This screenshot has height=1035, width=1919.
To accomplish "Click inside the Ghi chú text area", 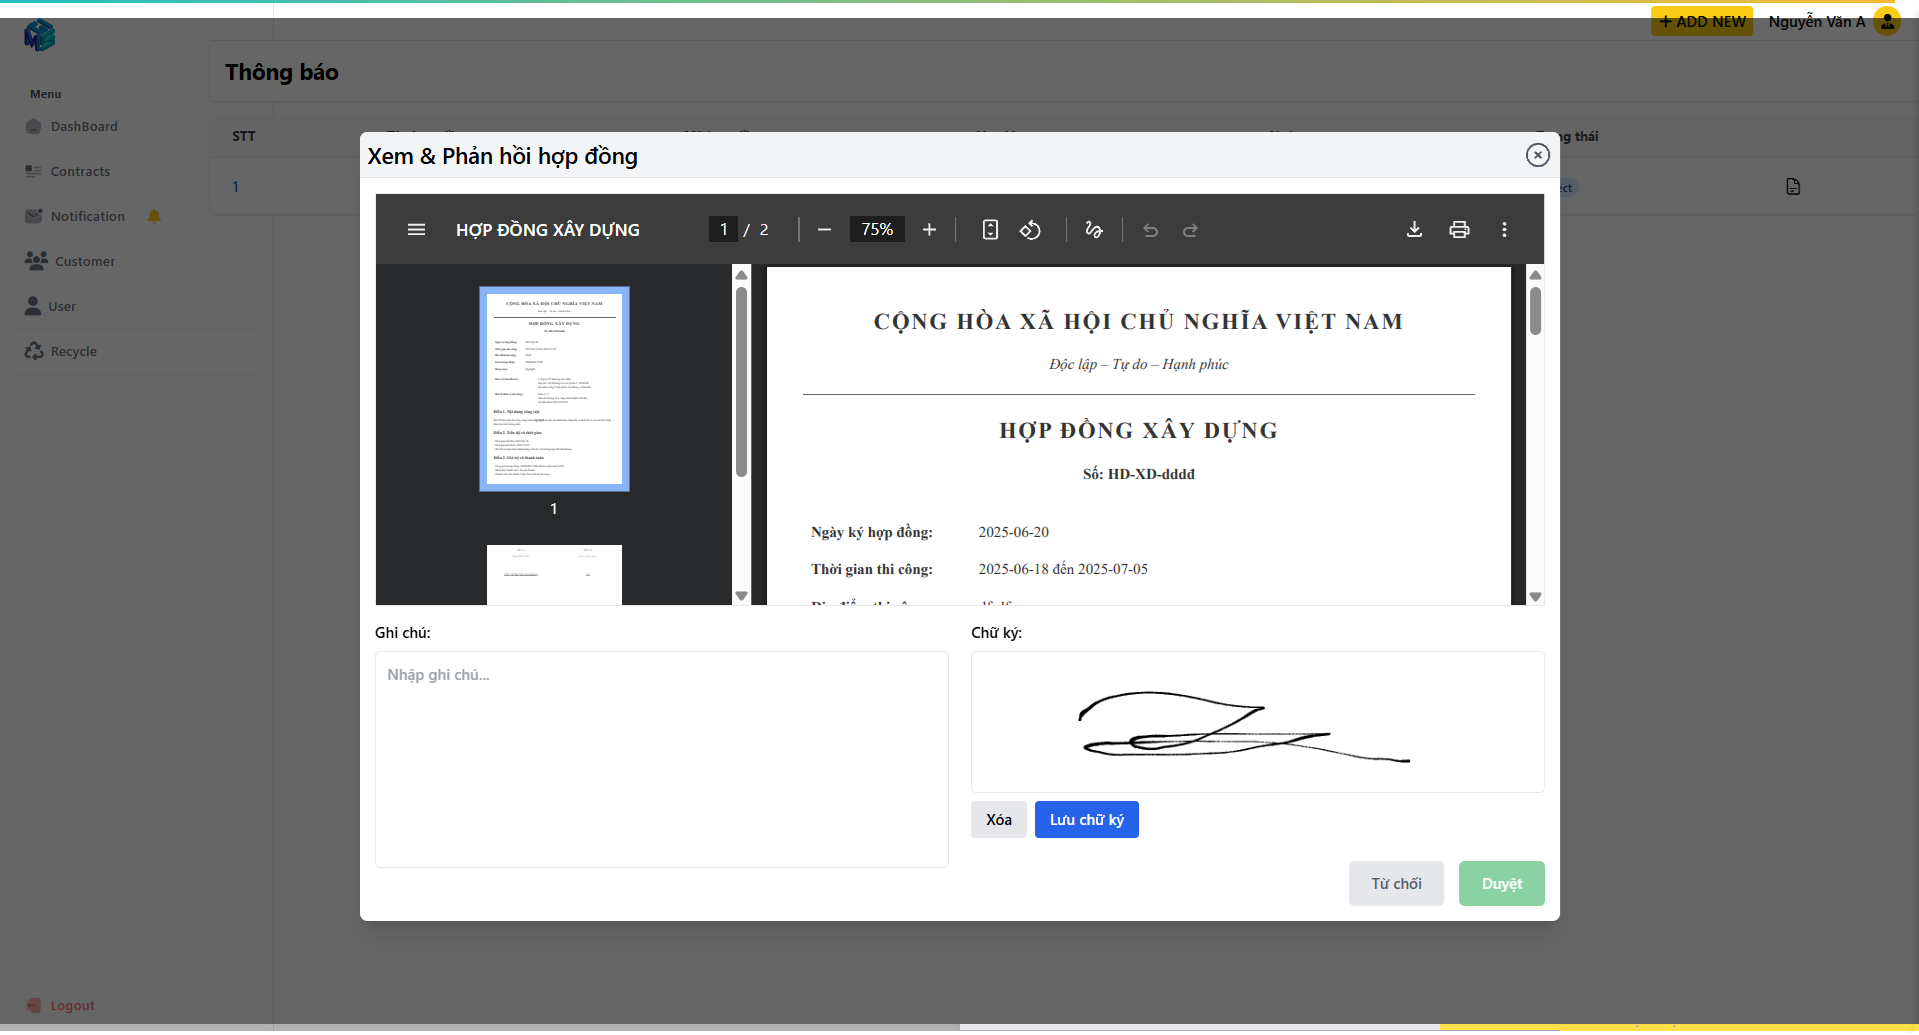I will coord(661,759).
